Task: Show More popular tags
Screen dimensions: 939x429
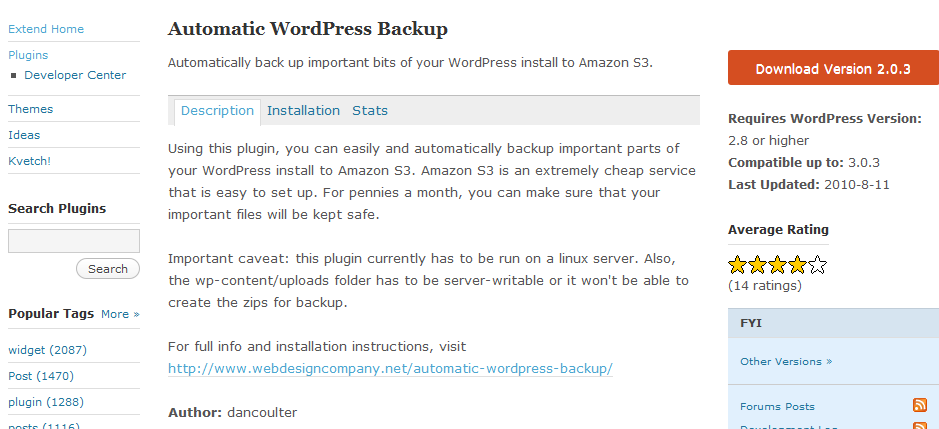Action: click(x=120, y=314)
